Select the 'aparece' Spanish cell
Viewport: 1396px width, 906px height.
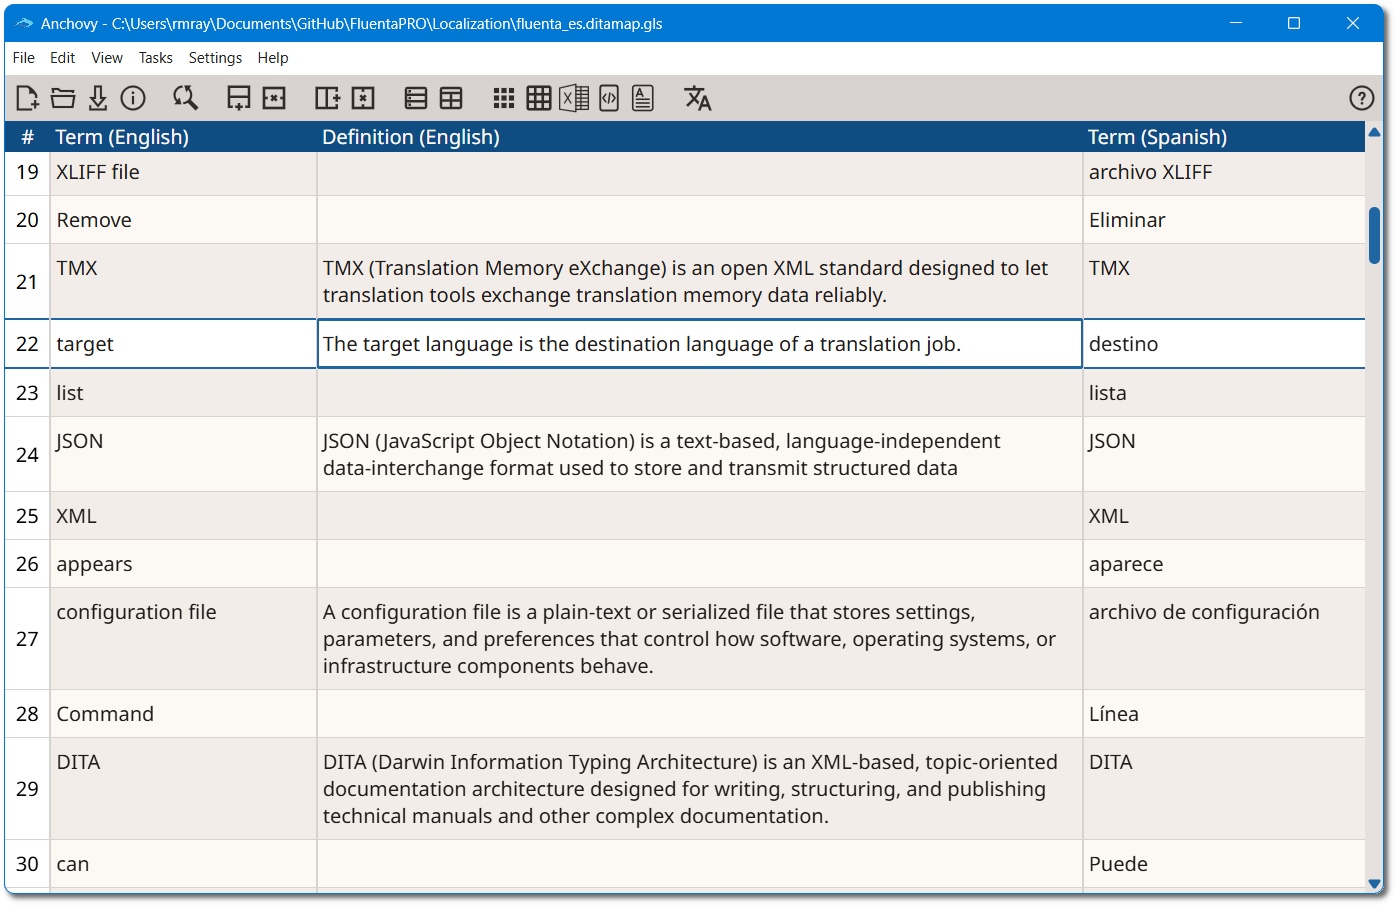(1225, 564)
